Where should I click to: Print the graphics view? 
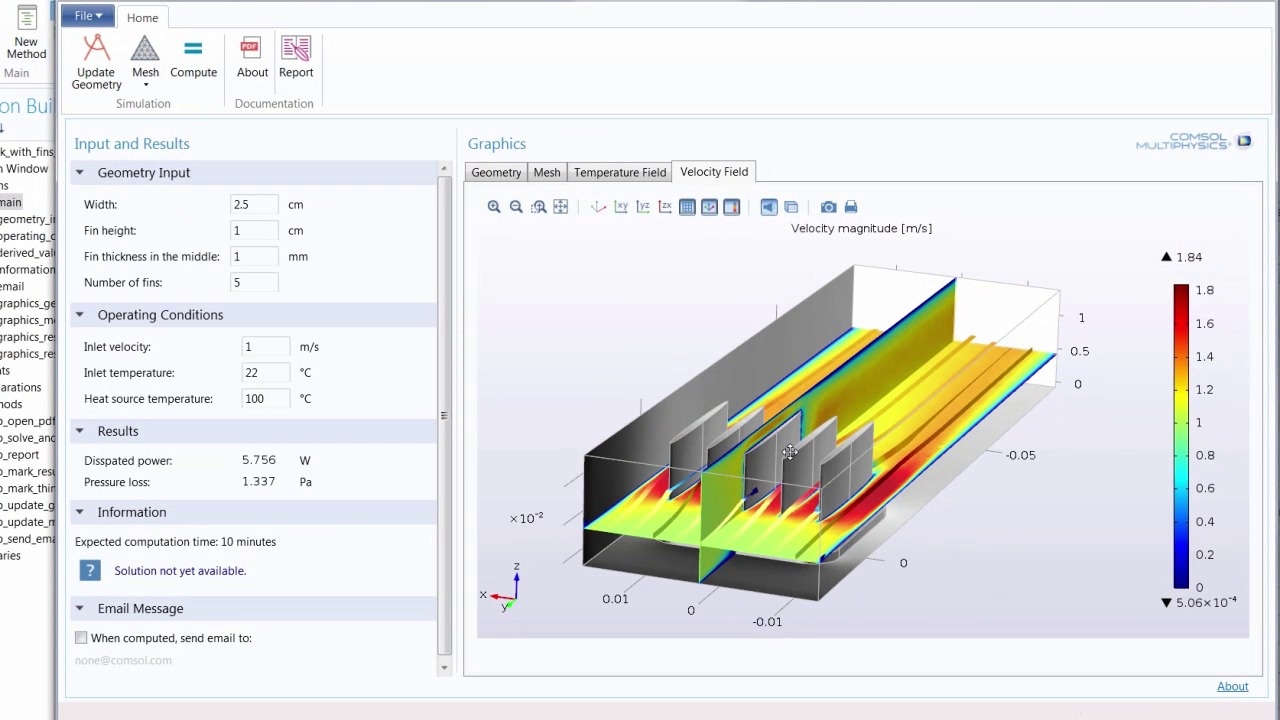[x=851, y=207]
